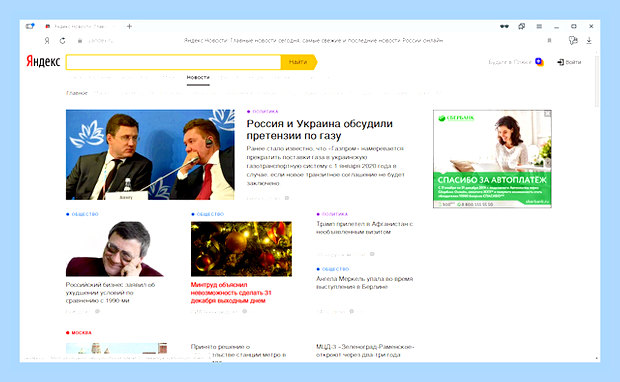This screenshot has height=382, width=620.
Task: Click comments icon under Russia-Ukraine gas article
Action: [287, 198]
